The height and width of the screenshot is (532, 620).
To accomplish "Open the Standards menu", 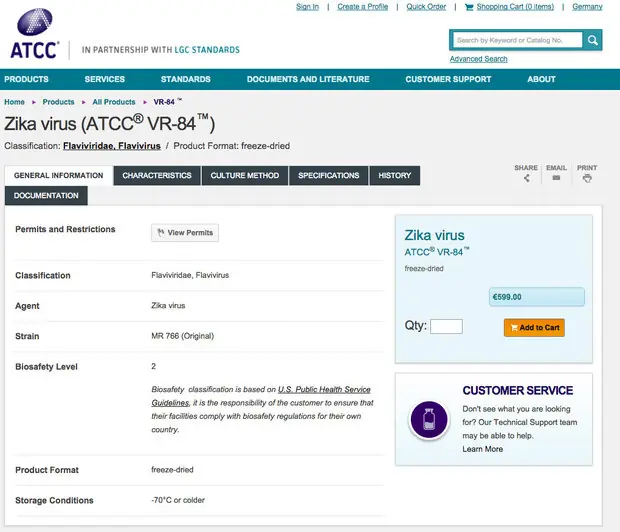I will pyautogui.click(x=186, y=79).
